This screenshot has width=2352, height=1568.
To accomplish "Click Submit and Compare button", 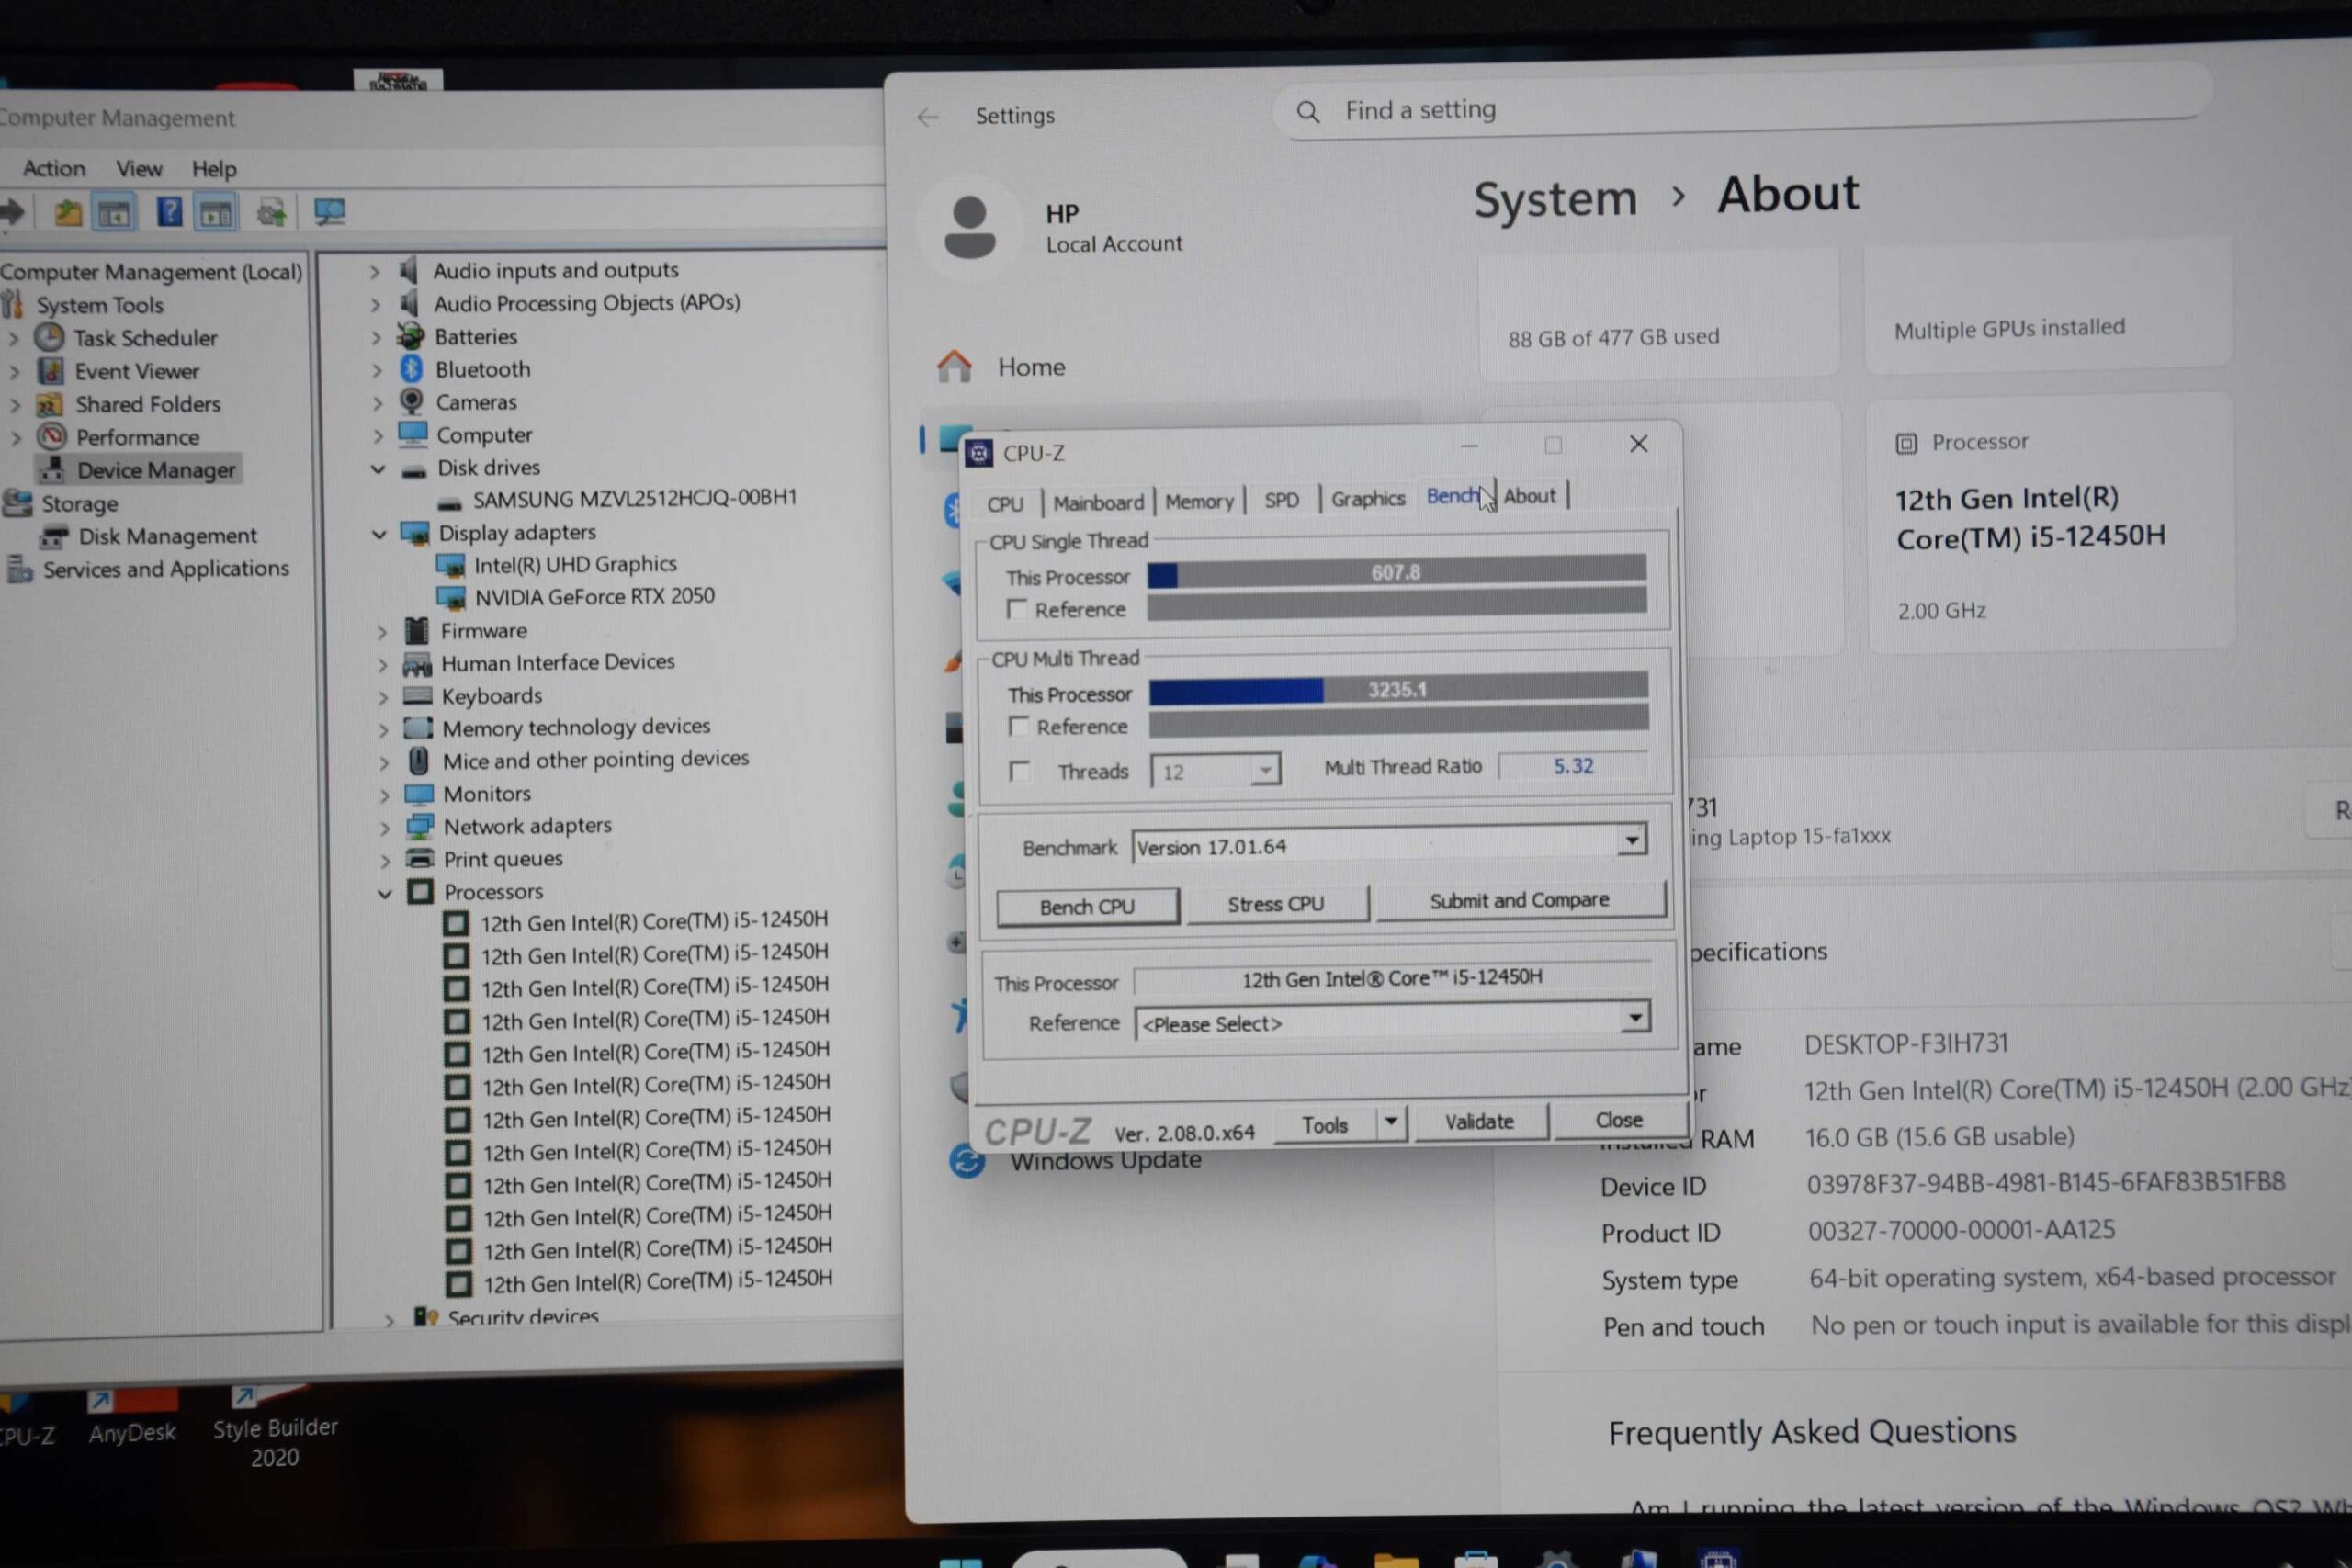I will (1520, 900).
